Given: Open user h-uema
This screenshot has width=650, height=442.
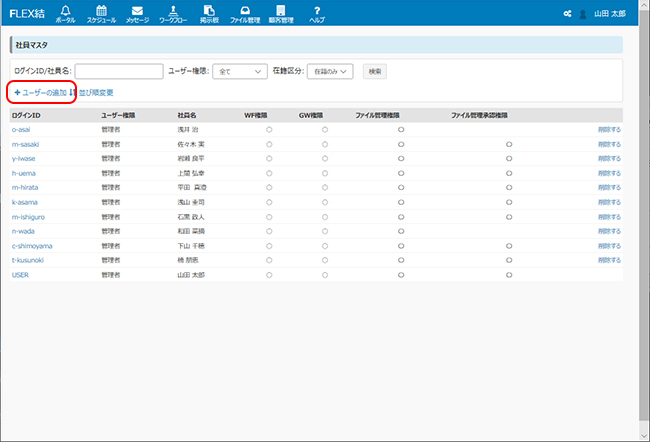Looking at the screenshot, I should click(x=24, y=173).
